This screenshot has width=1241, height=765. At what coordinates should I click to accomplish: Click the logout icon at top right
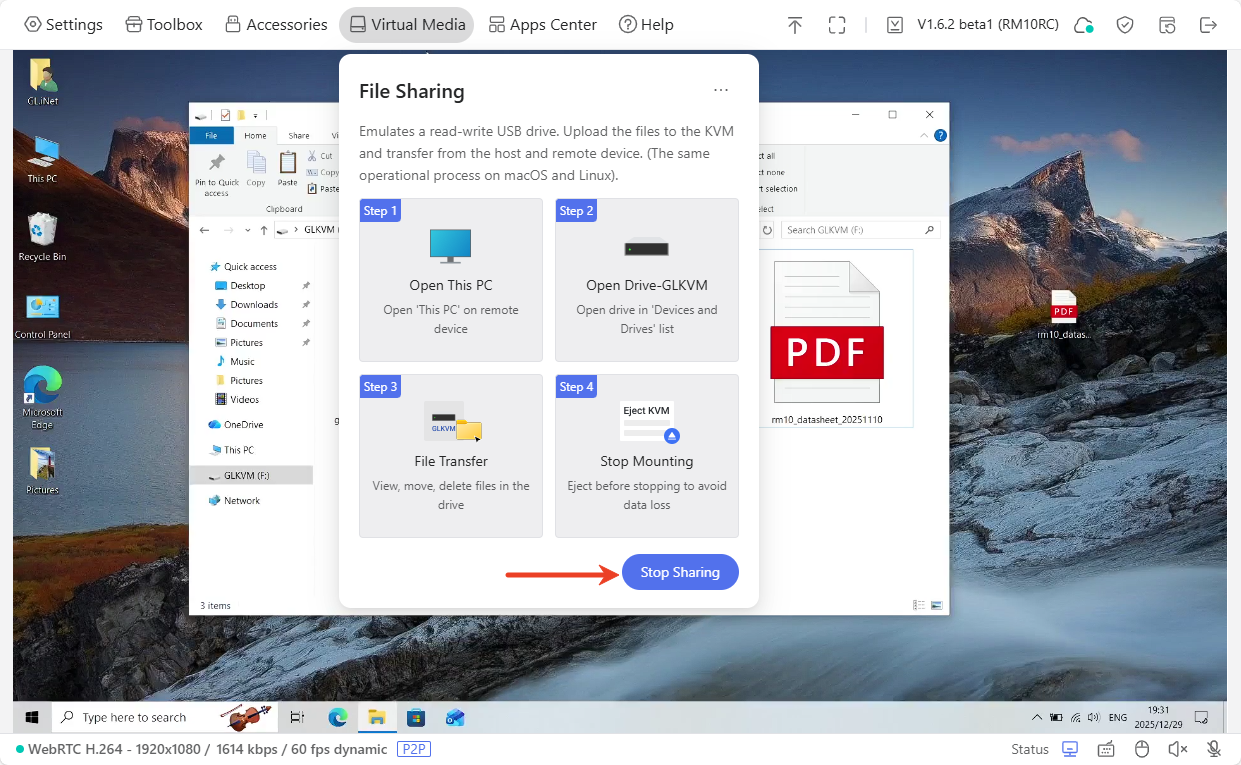[x=1208, y=25]
